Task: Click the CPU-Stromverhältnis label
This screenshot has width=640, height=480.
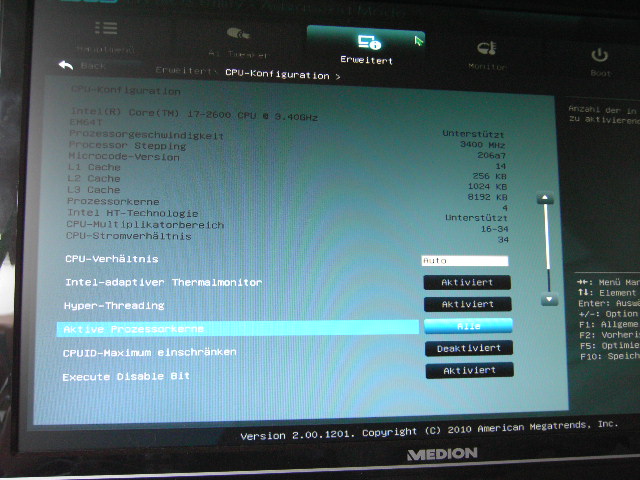Action: coord(129,236)
